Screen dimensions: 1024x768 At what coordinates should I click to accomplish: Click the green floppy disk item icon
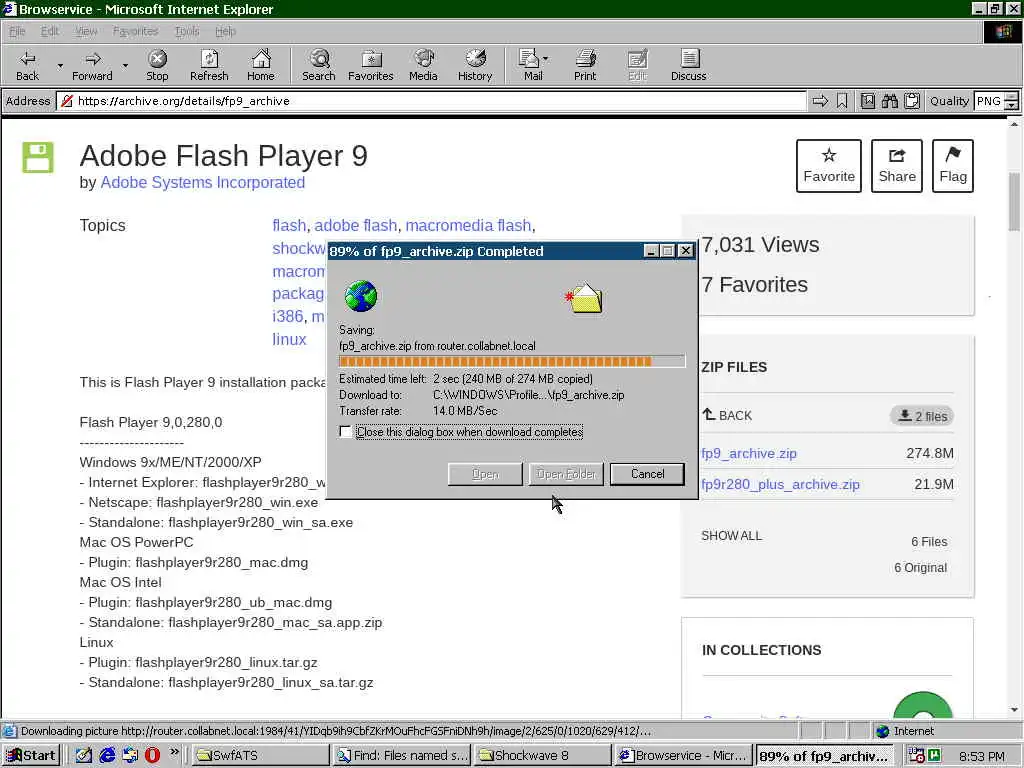[38, 157]
